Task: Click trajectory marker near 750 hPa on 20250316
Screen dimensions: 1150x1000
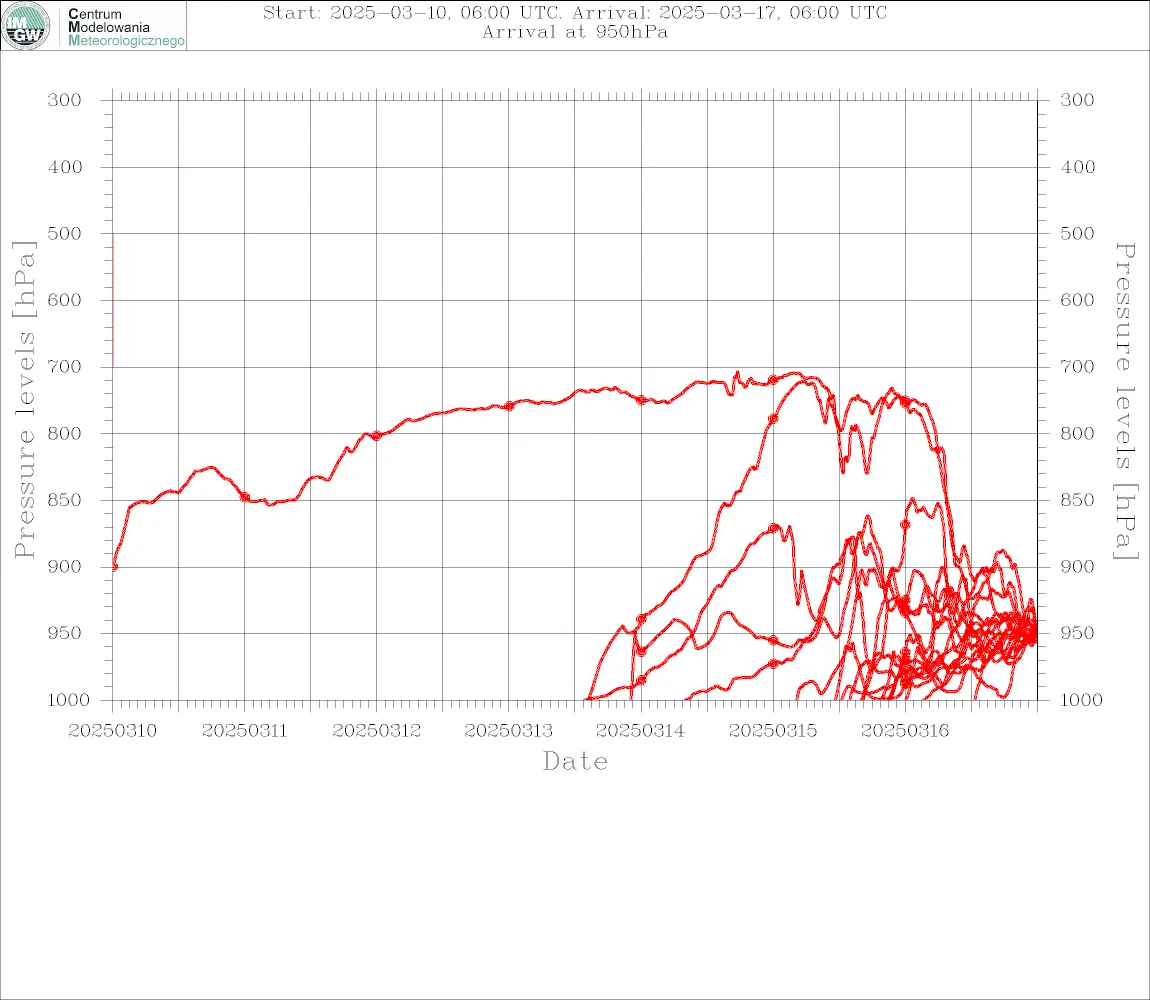Action: coord(905,401)
